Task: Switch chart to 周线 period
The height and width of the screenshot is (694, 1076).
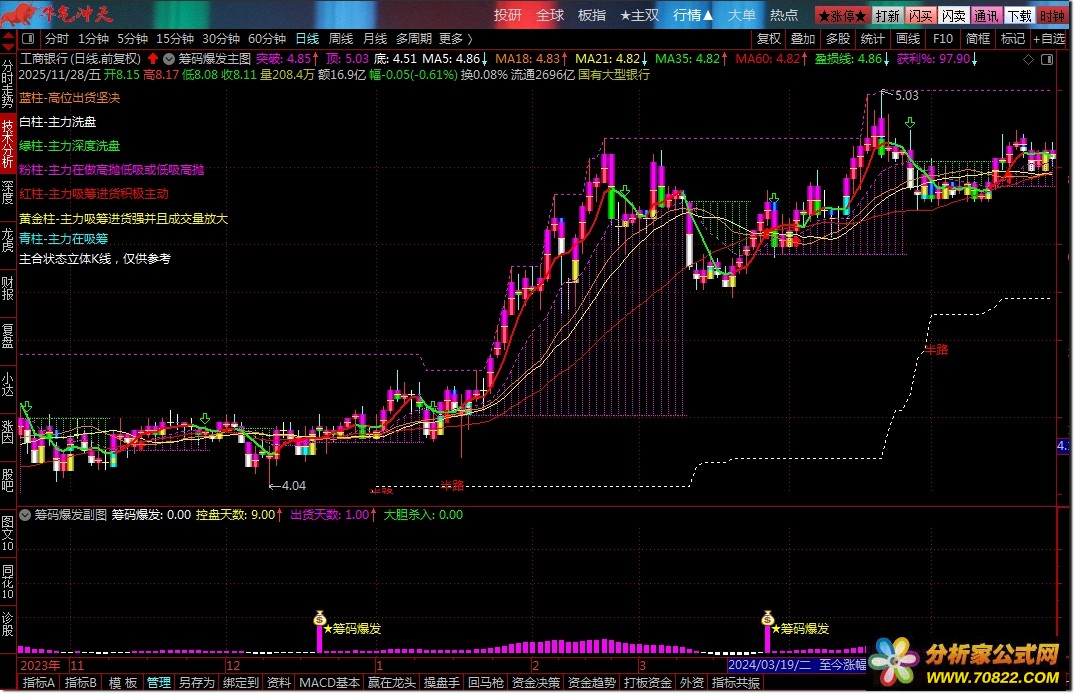Action: 341,38
